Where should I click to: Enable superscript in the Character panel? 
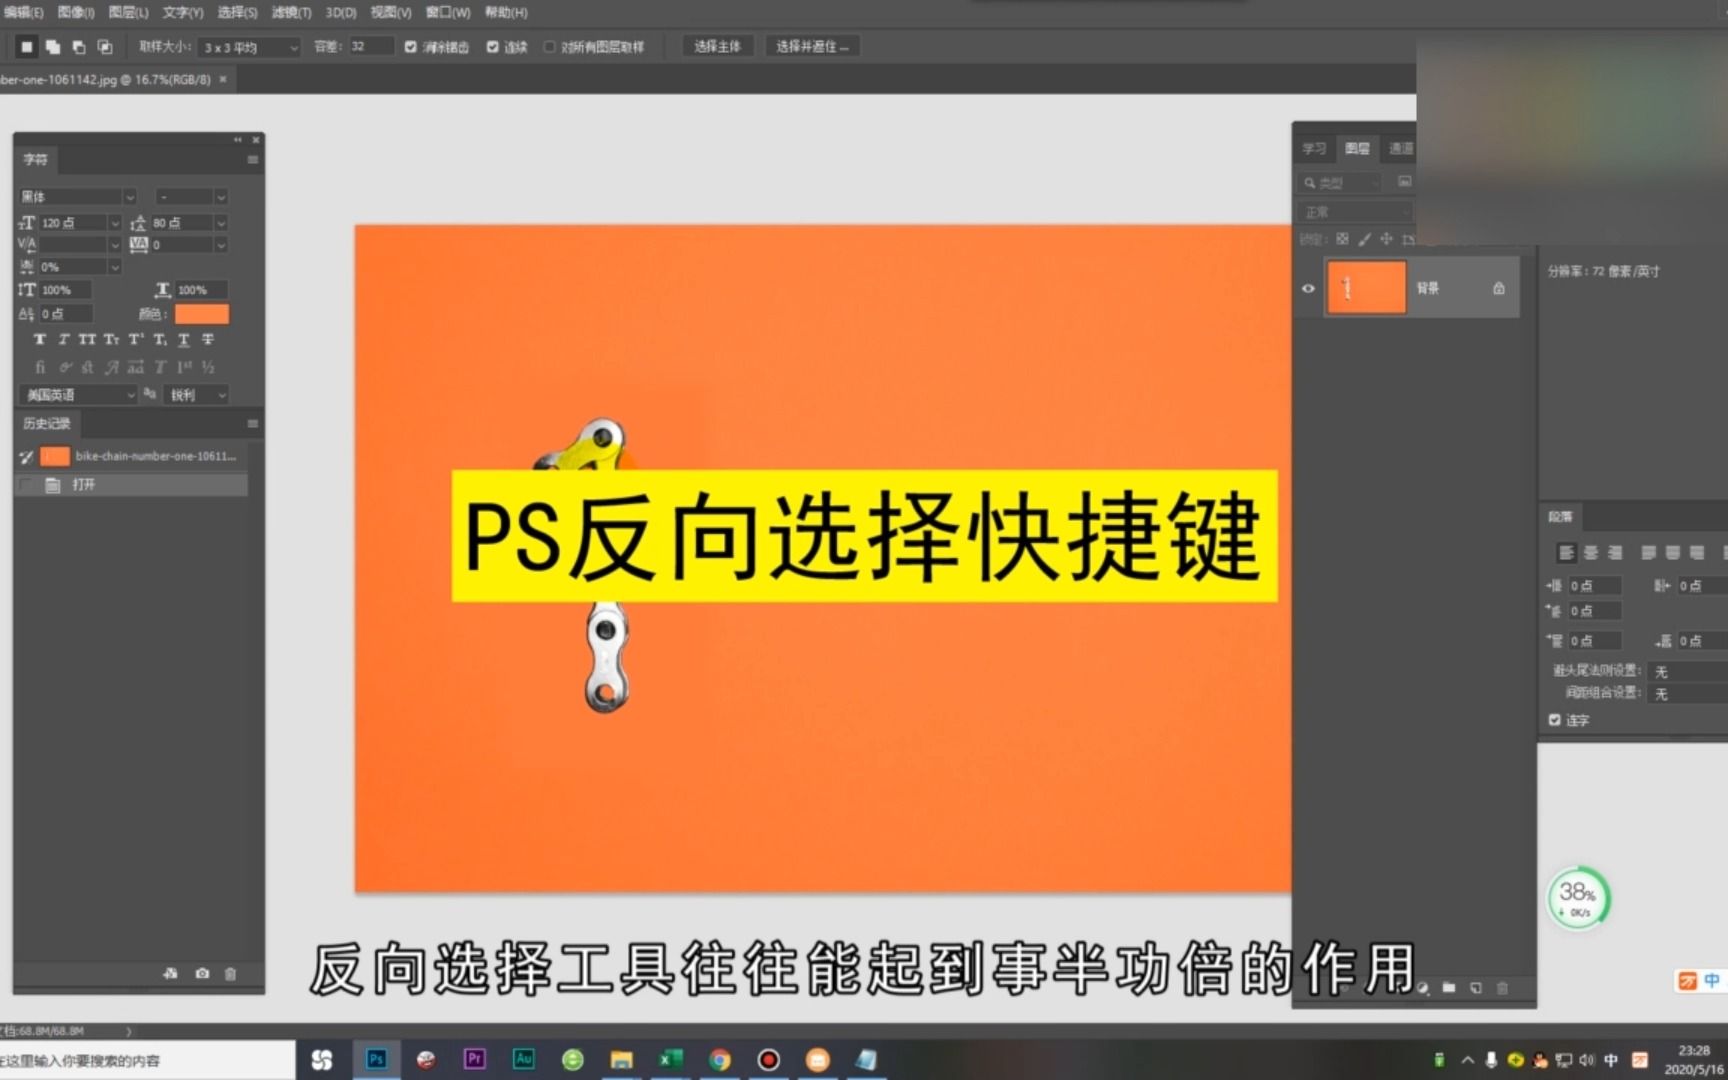coord(134,339)
